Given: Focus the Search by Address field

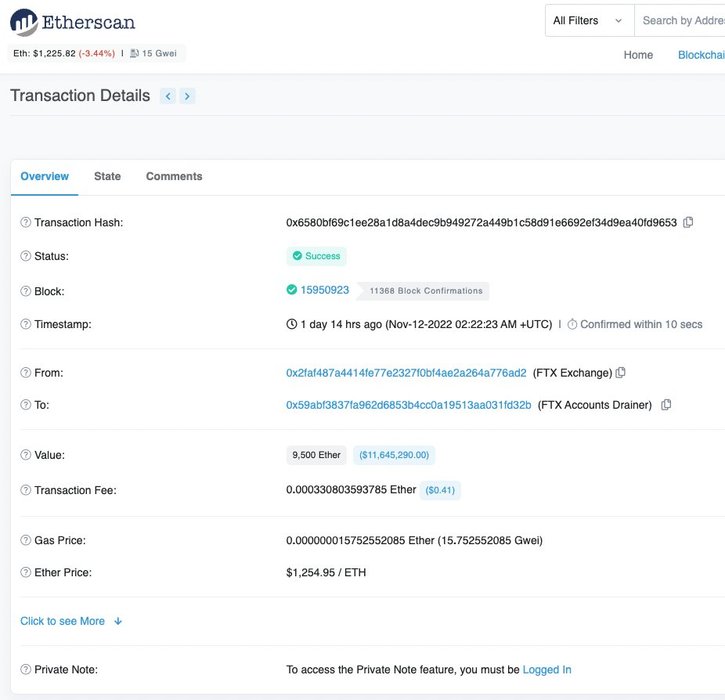Looking at the screenshot, I should click(680, 20).
